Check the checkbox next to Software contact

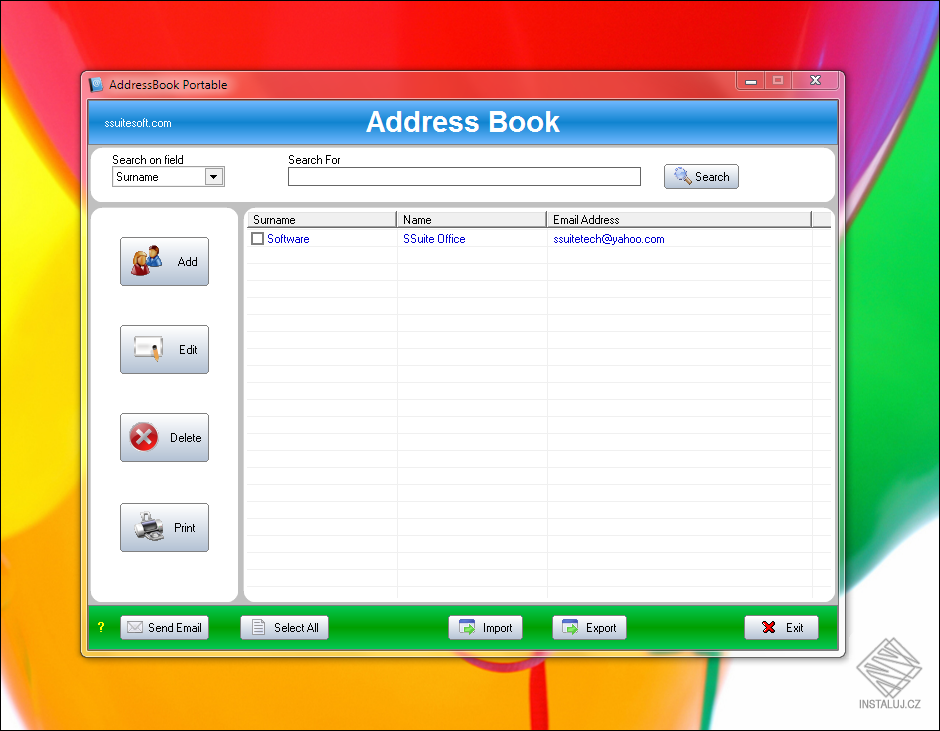click(x=257, y=238)
